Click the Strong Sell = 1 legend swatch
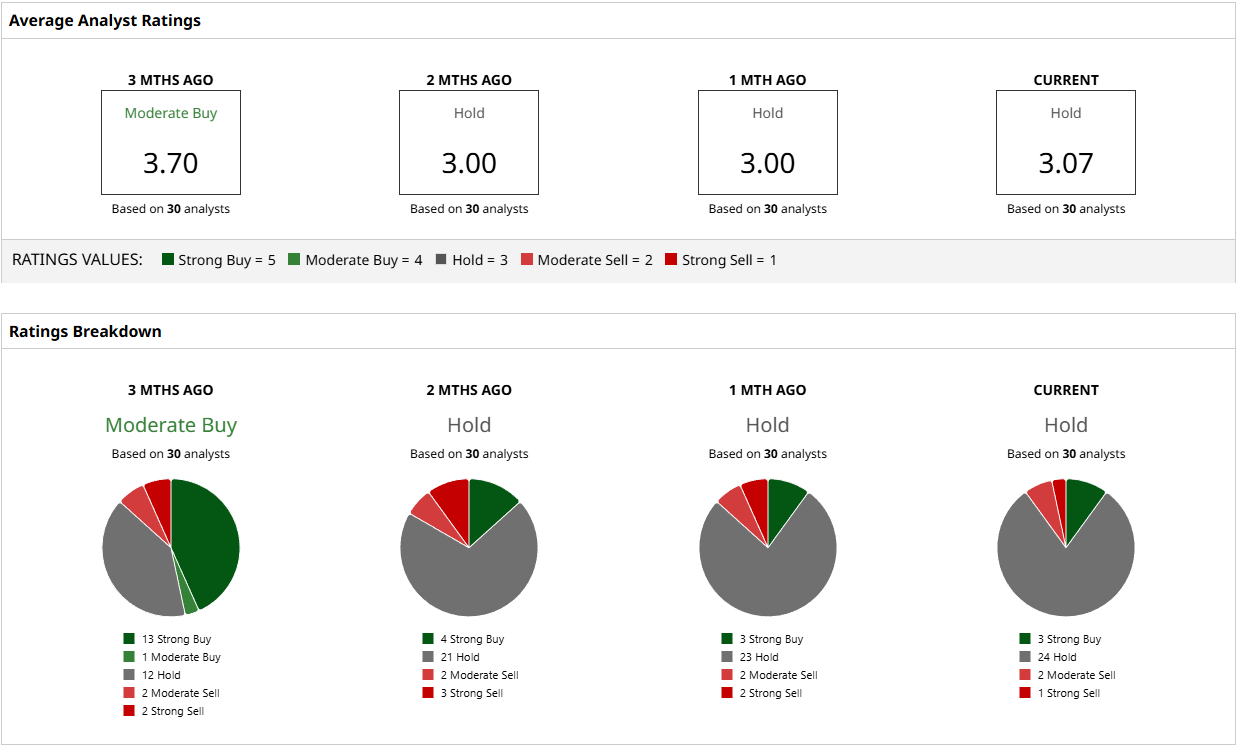 [671, 260]
